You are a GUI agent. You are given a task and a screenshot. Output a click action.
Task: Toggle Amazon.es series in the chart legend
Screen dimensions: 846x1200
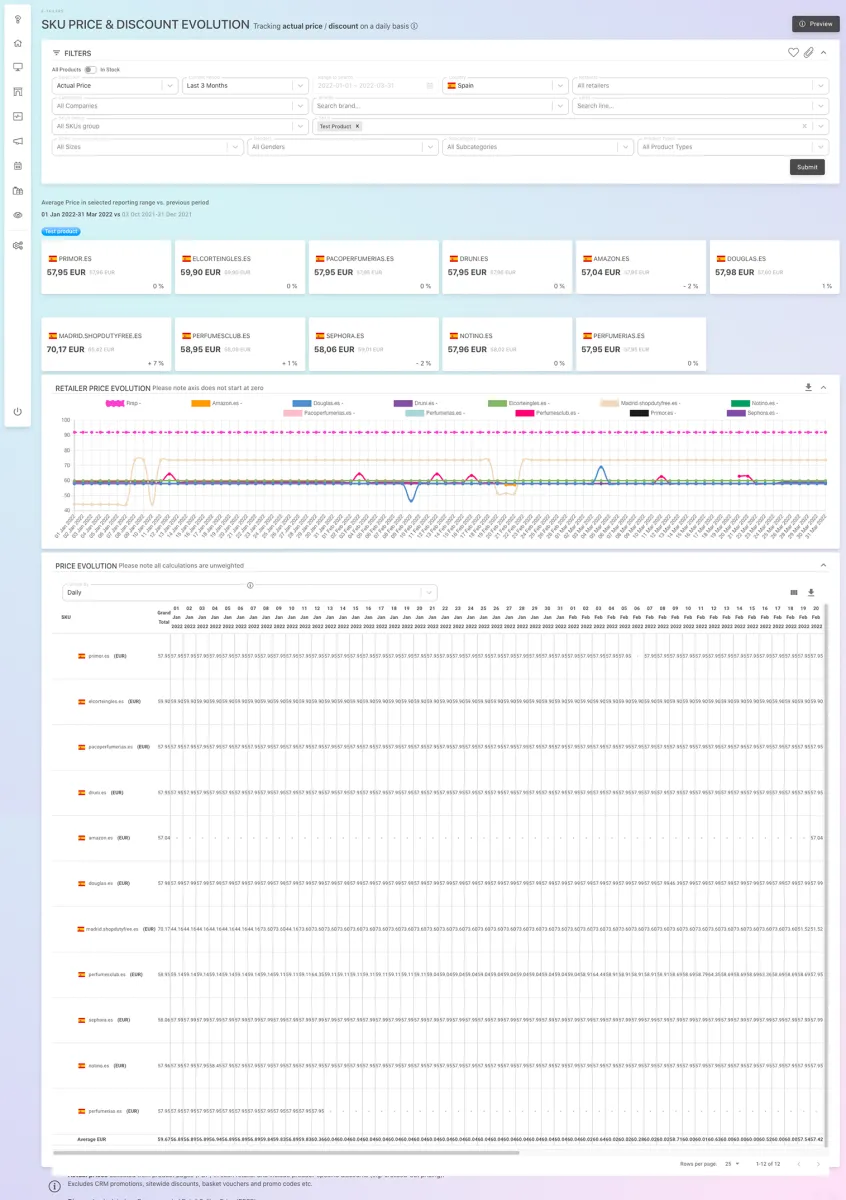point(200,403)
